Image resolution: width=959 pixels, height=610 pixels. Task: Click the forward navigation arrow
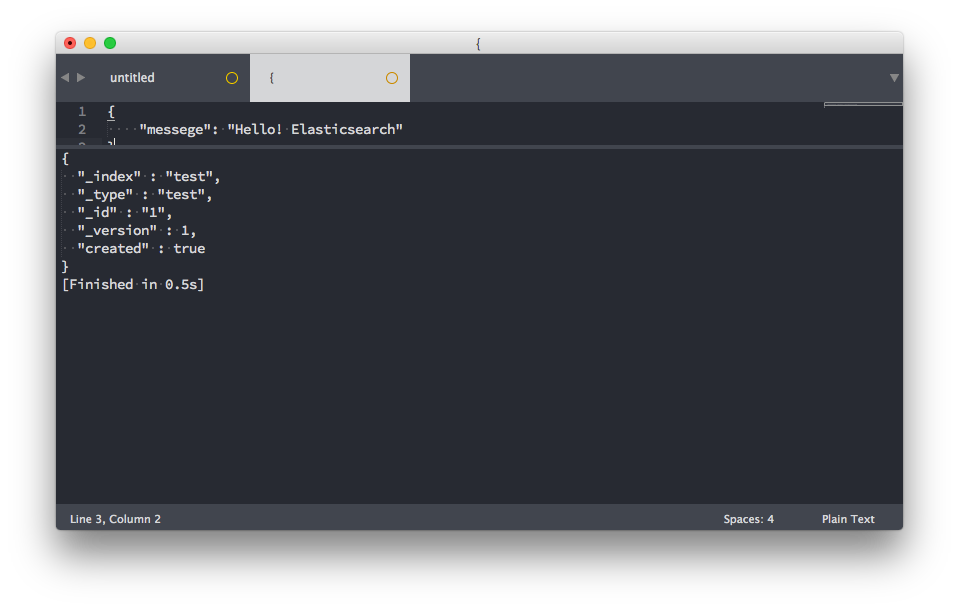(81, 77)
